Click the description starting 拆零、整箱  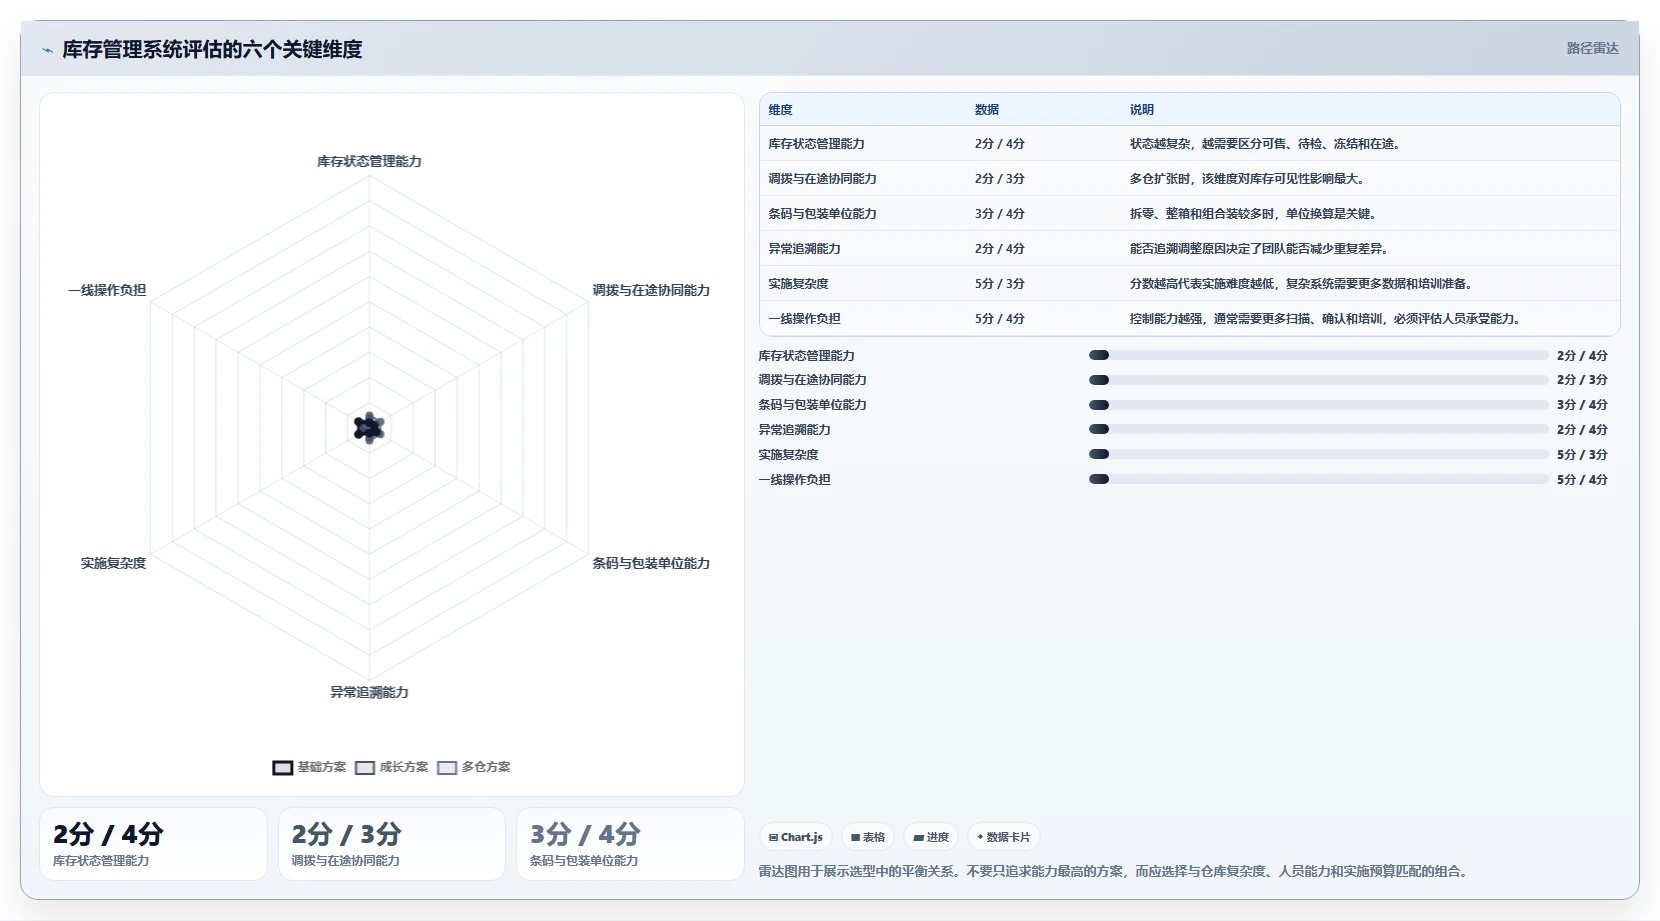pos(1255,214)
